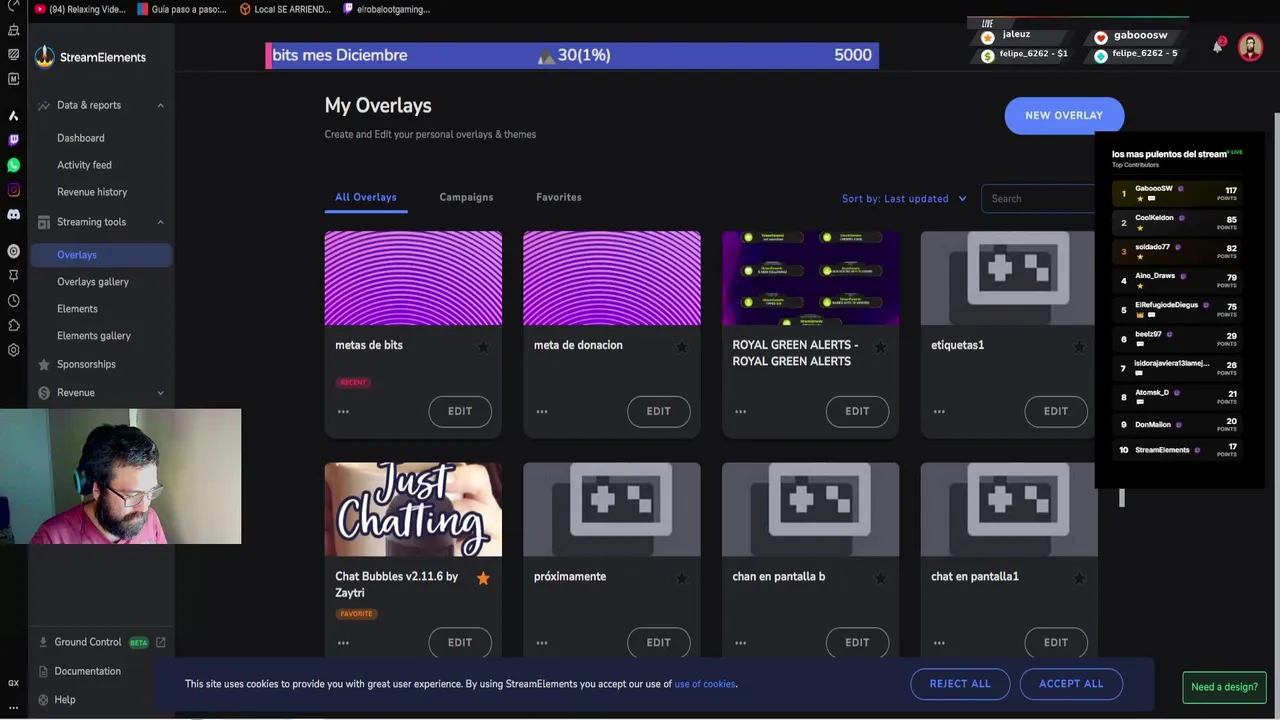Viewport: 1280px width, 720px height.
Task: Favorite the chan en pantalla b star
Action: tap(880, 578)
